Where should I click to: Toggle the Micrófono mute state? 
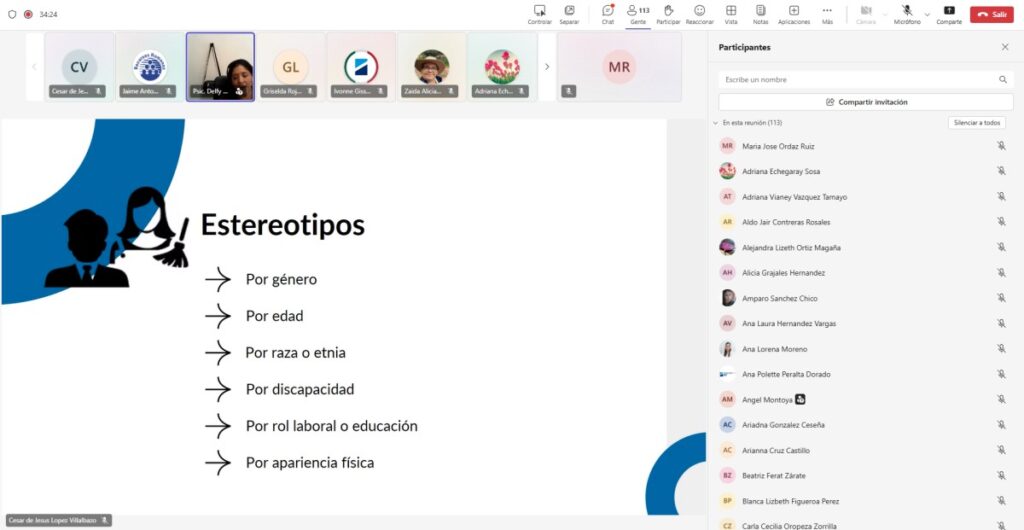tap(906, 13)
